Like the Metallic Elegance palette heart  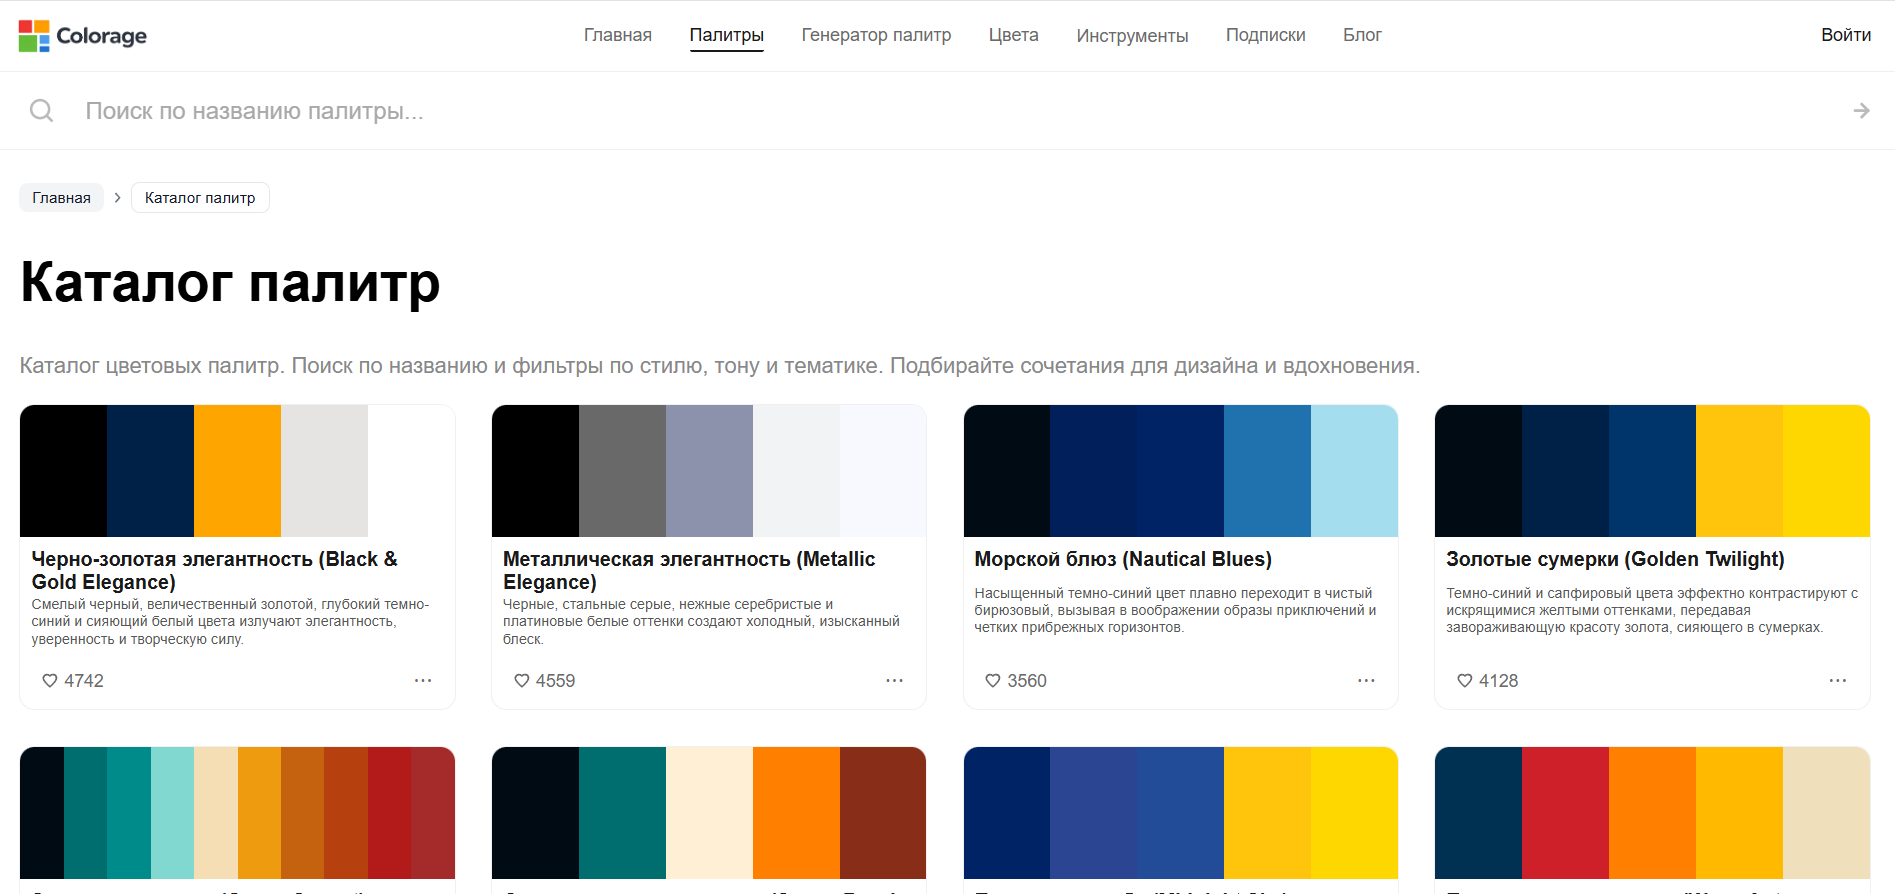pyautogui.click(x=522, y=681)
